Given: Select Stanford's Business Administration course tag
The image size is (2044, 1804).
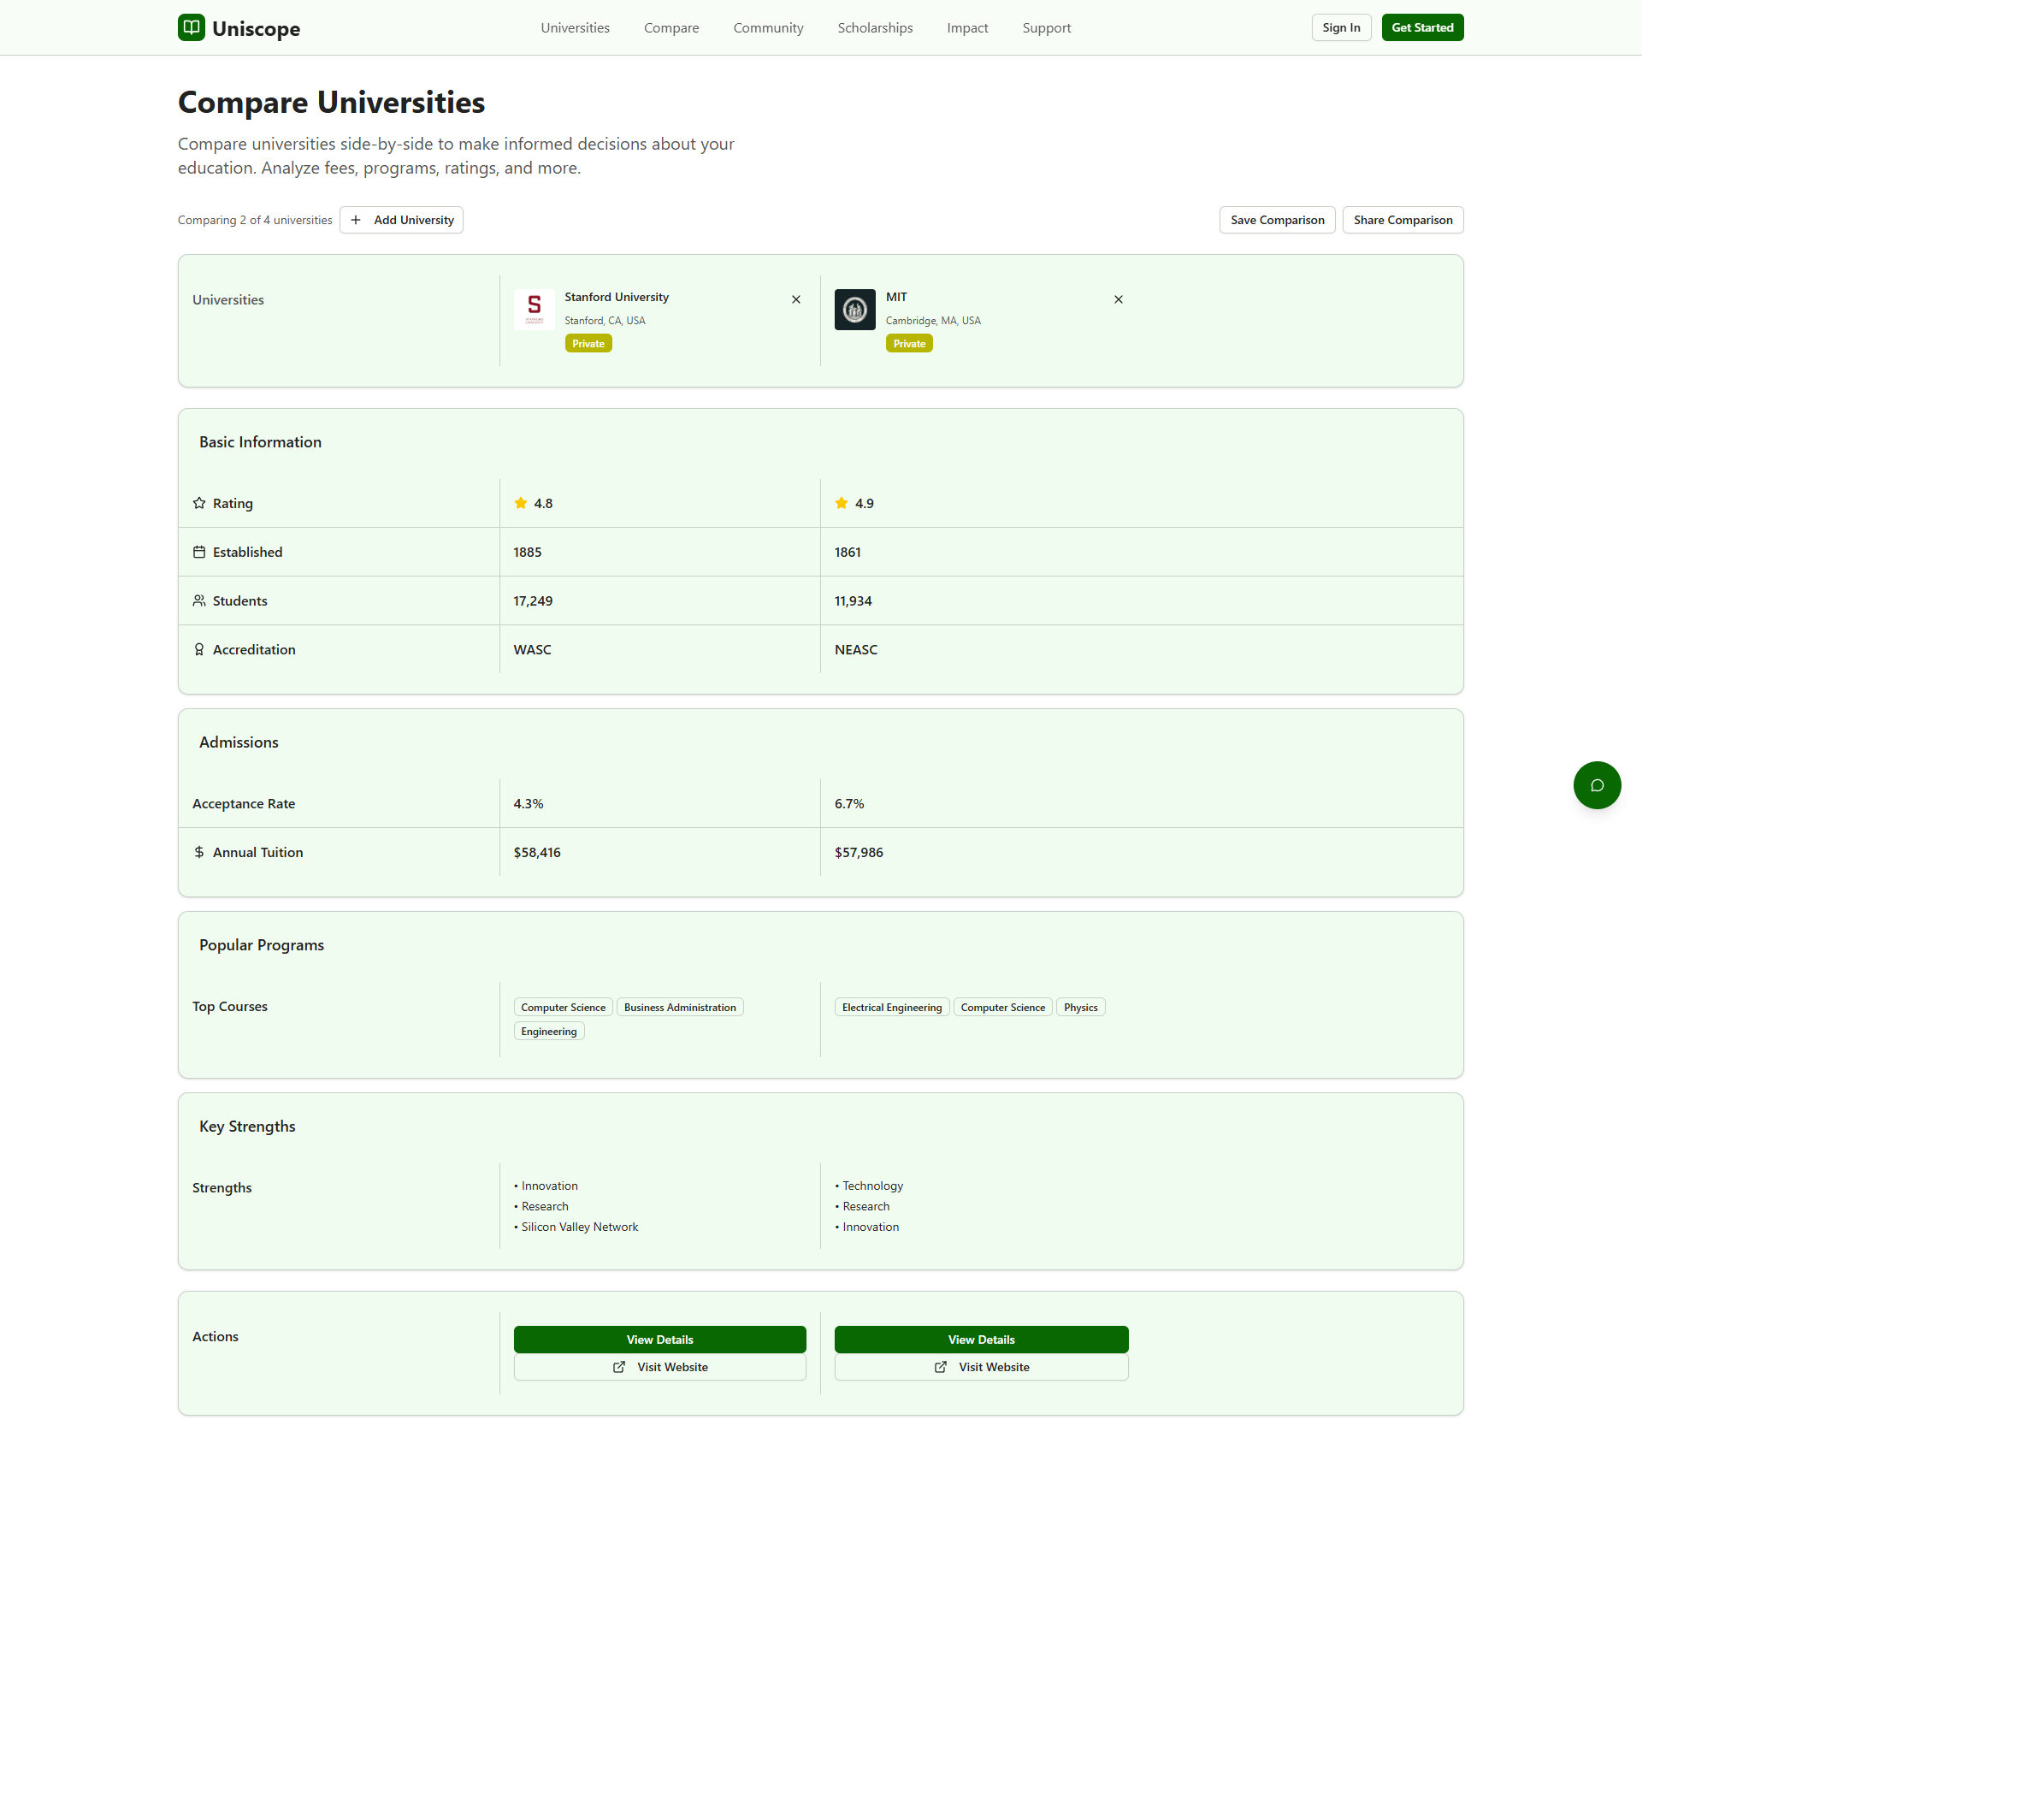Looking at the screenshot, I should coord(679,1007).
